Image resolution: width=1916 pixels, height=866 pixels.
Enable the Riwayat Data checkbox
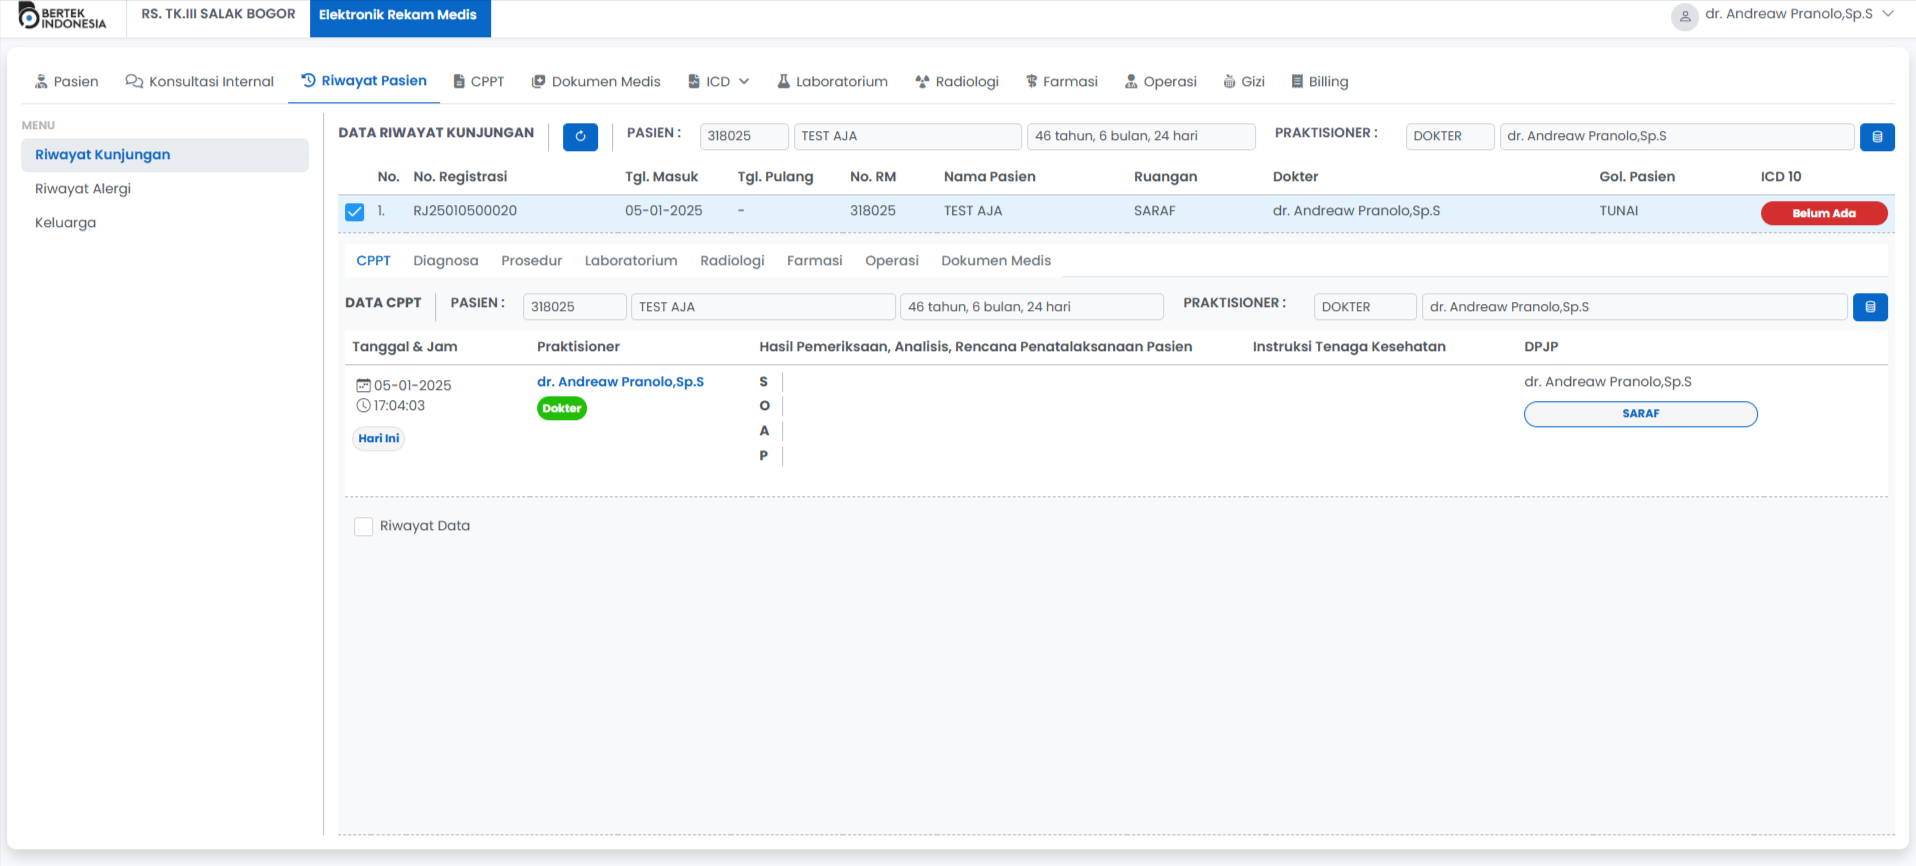364,527
